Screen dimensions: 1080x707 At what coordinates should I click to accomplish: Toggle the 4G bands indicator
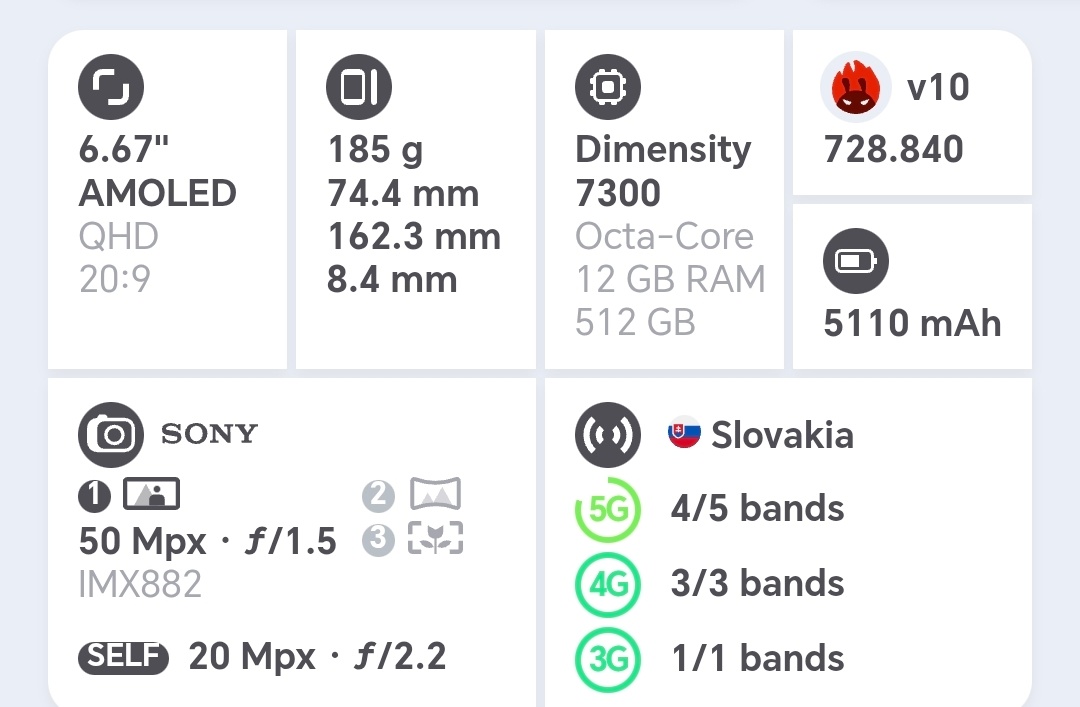607,584
